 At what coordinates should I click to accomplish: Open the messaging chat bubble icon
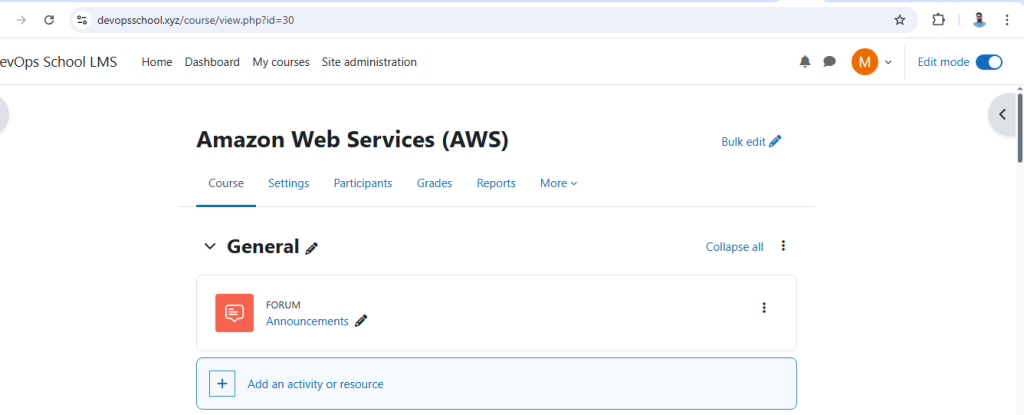(829, 61)
